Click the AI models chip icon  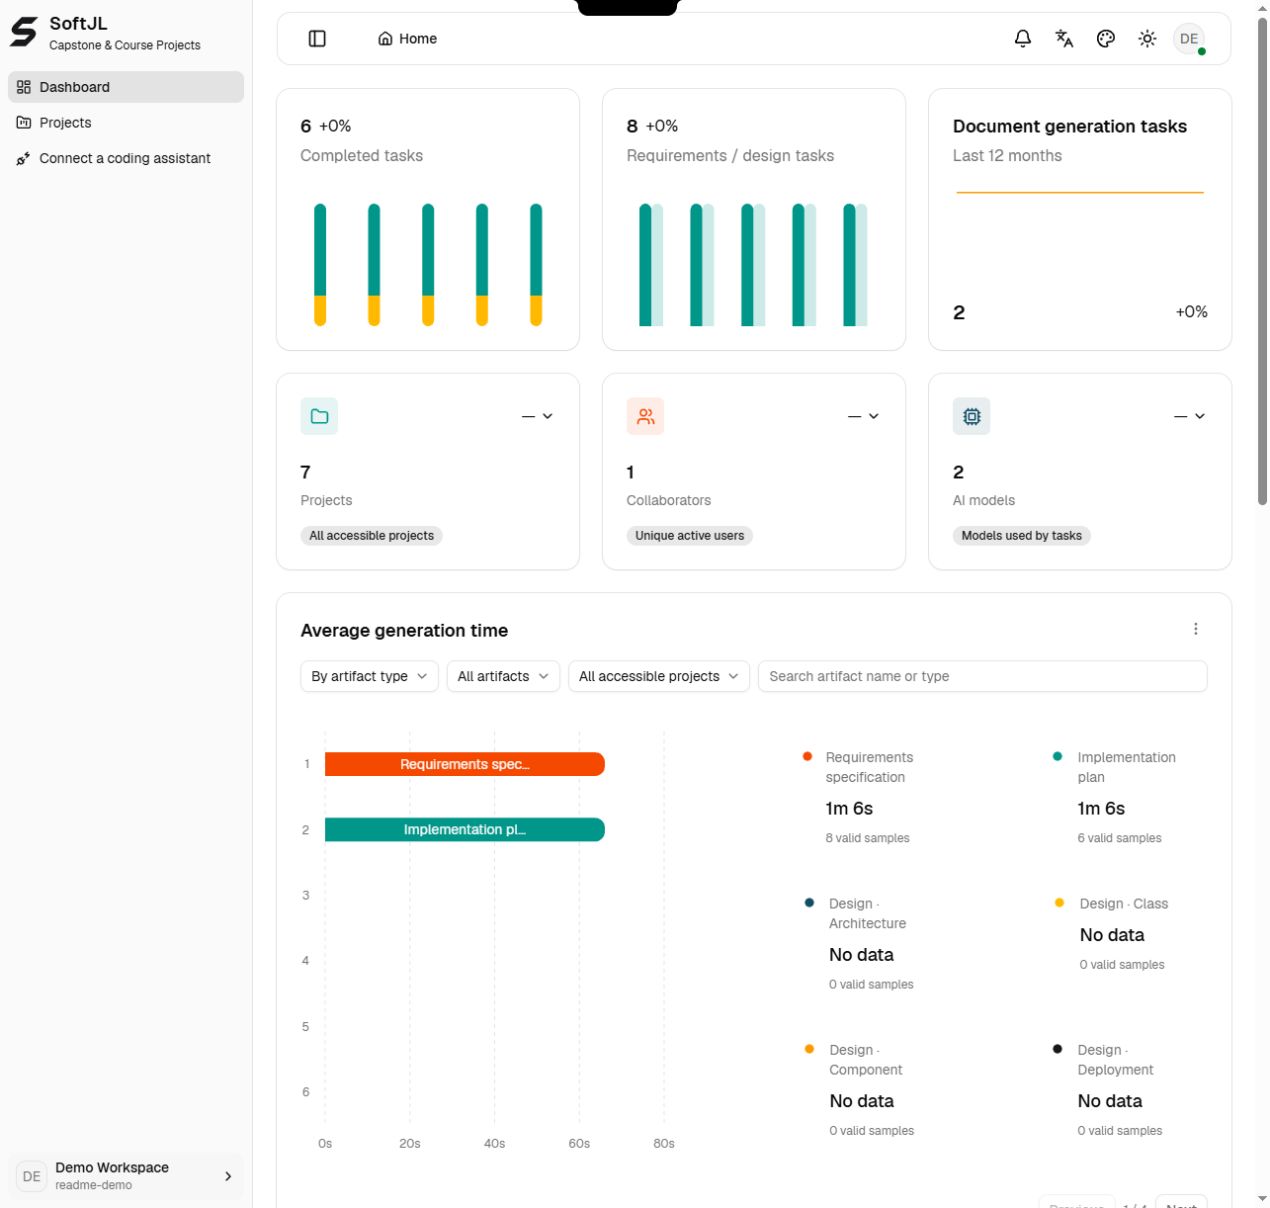[971, 416]
